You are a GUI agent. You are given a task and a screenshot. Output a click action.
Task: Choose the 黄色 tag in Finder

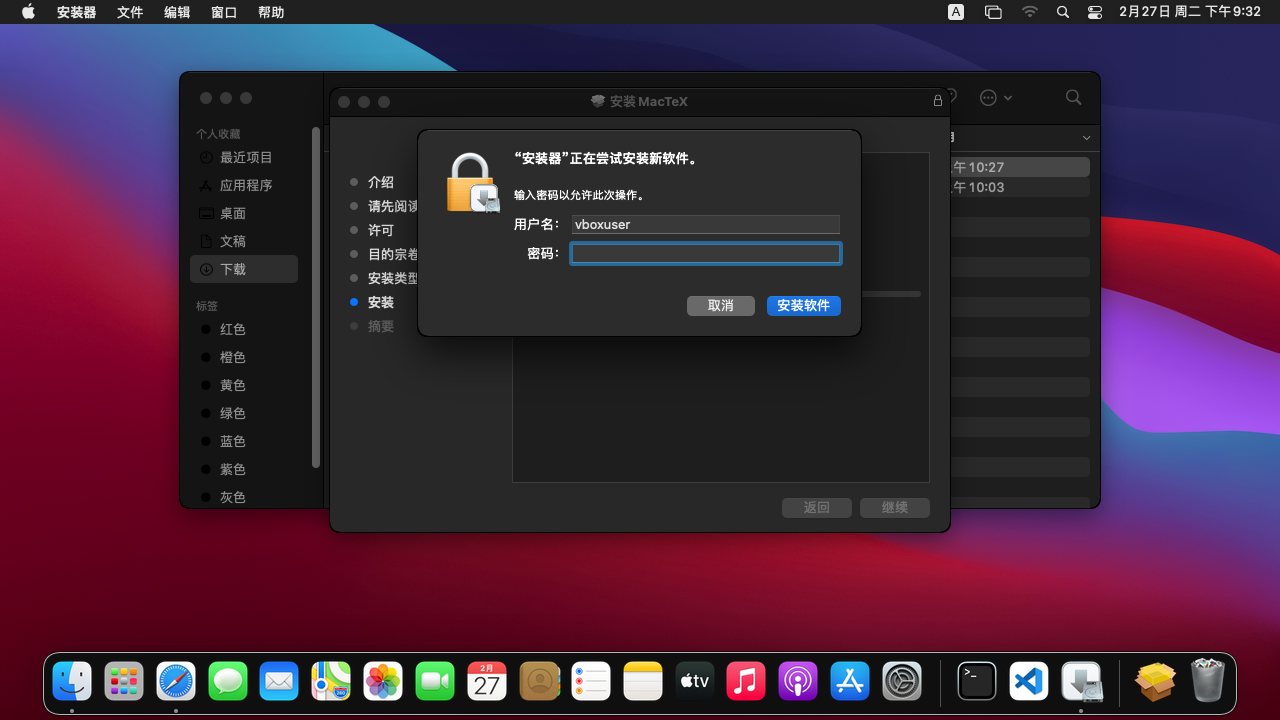pyautogui.click(x=244, y=385)
